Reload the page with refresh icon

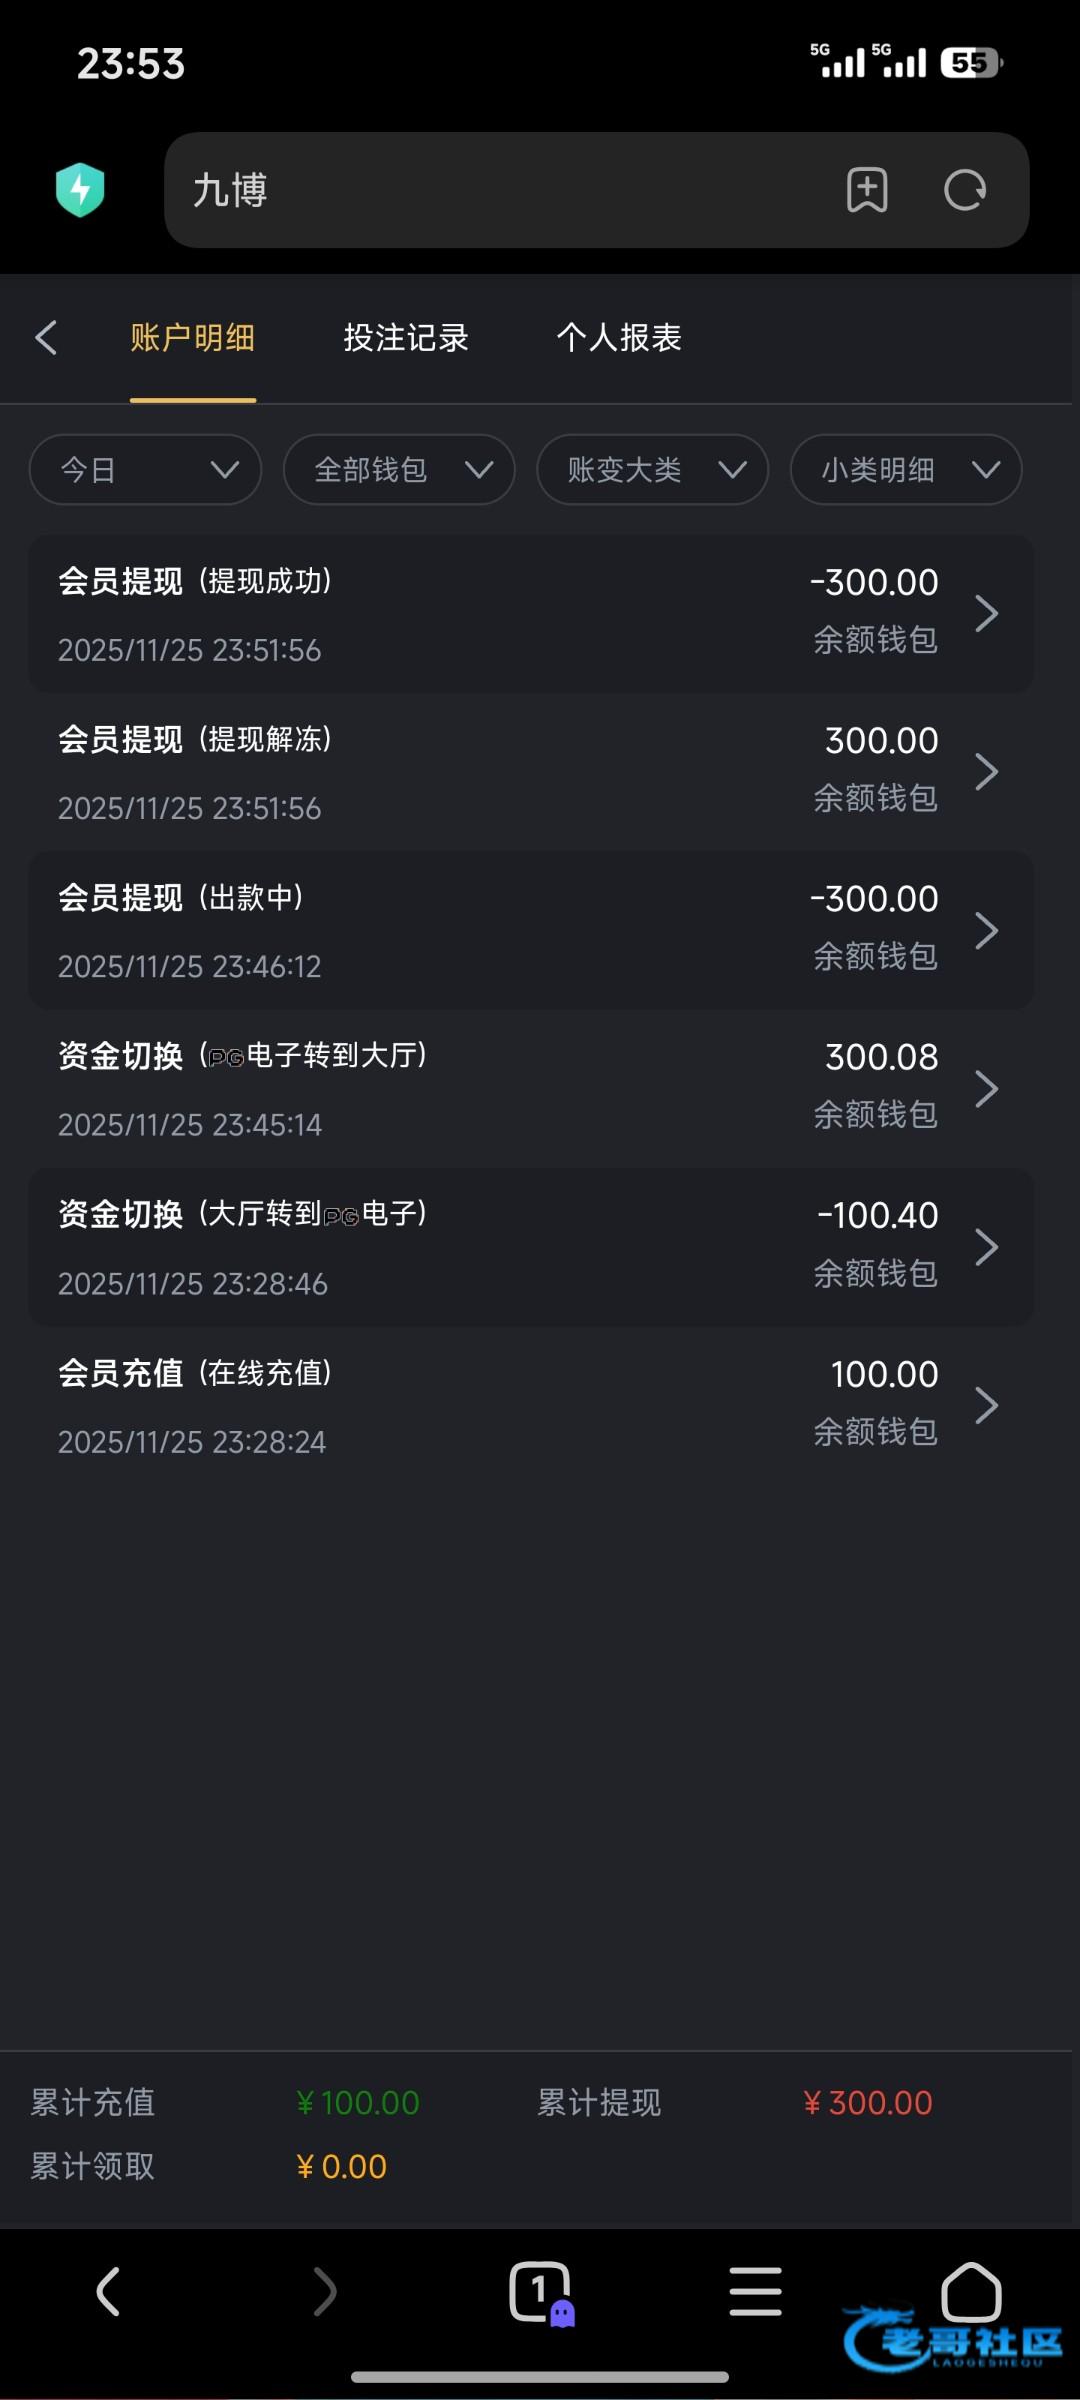[965, 190]
